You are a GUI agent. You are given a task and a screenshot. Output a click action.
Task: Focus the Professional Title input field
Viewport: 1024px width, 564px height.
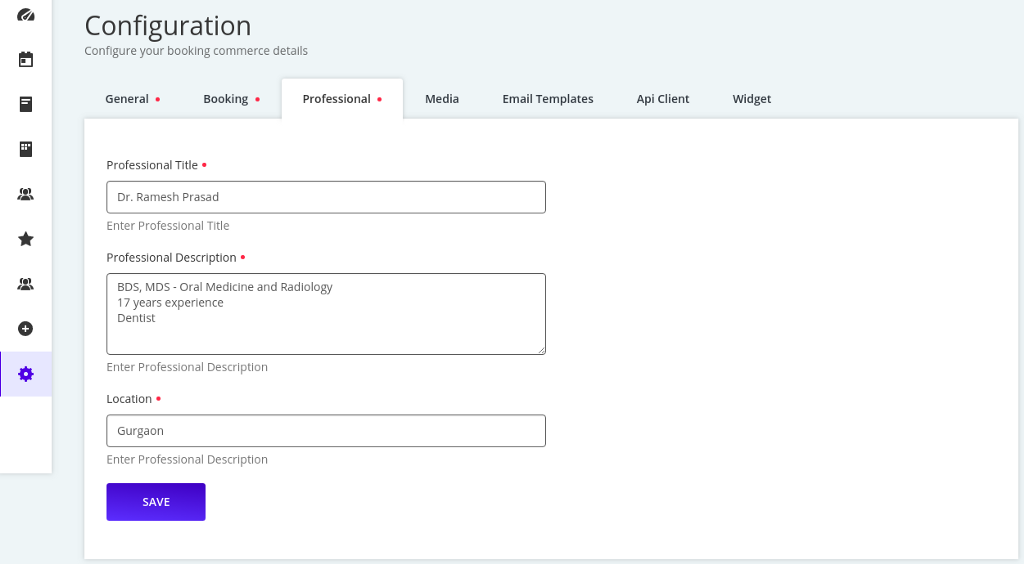pyautogui.click(x=326, y=197)
